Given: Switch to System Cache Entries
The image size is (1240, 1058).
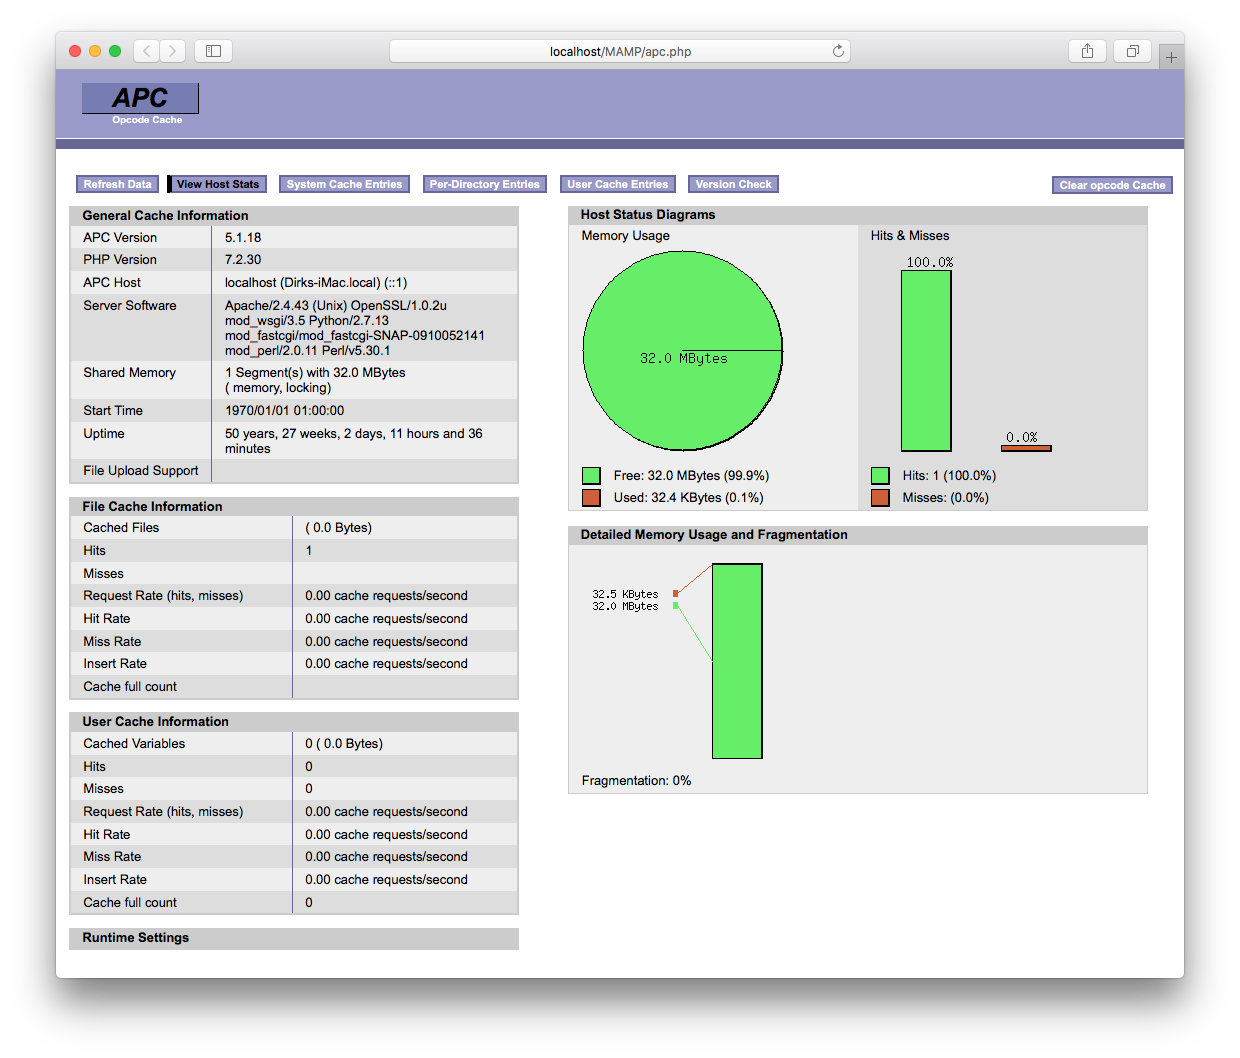Looking at the screenshot, I should [x=344, y=184].
